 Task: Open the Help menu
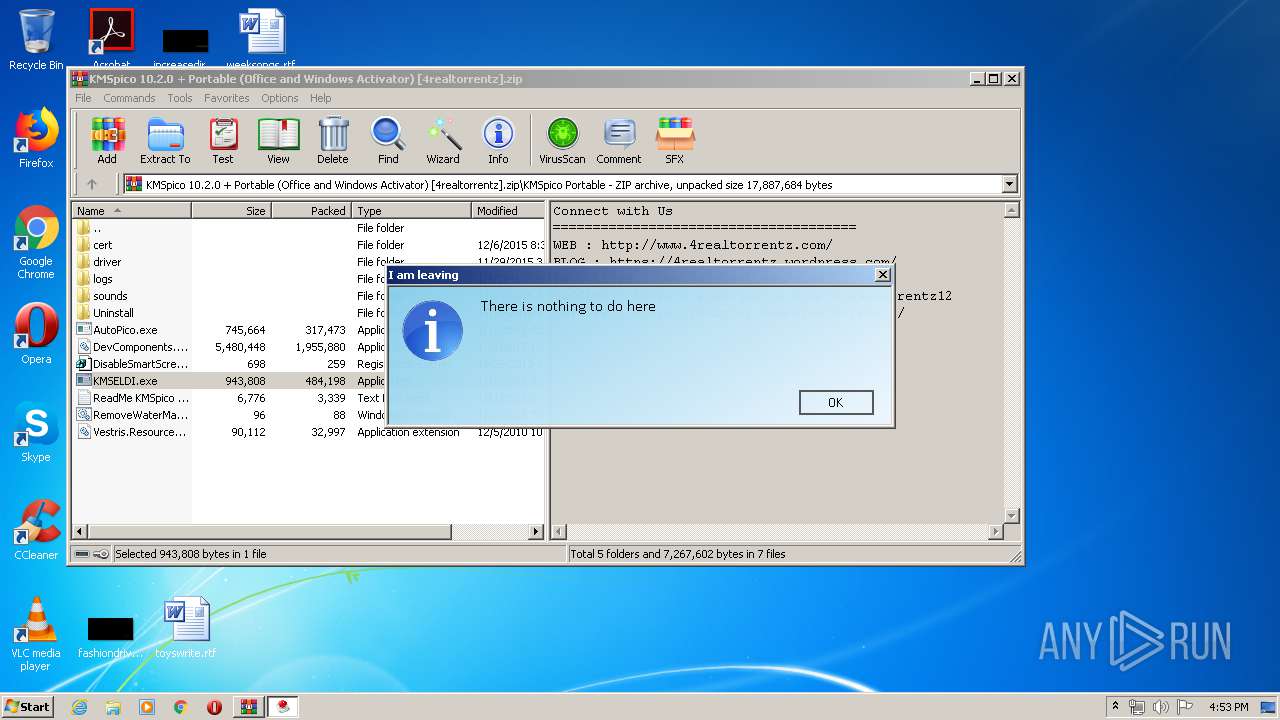(320, 98)
